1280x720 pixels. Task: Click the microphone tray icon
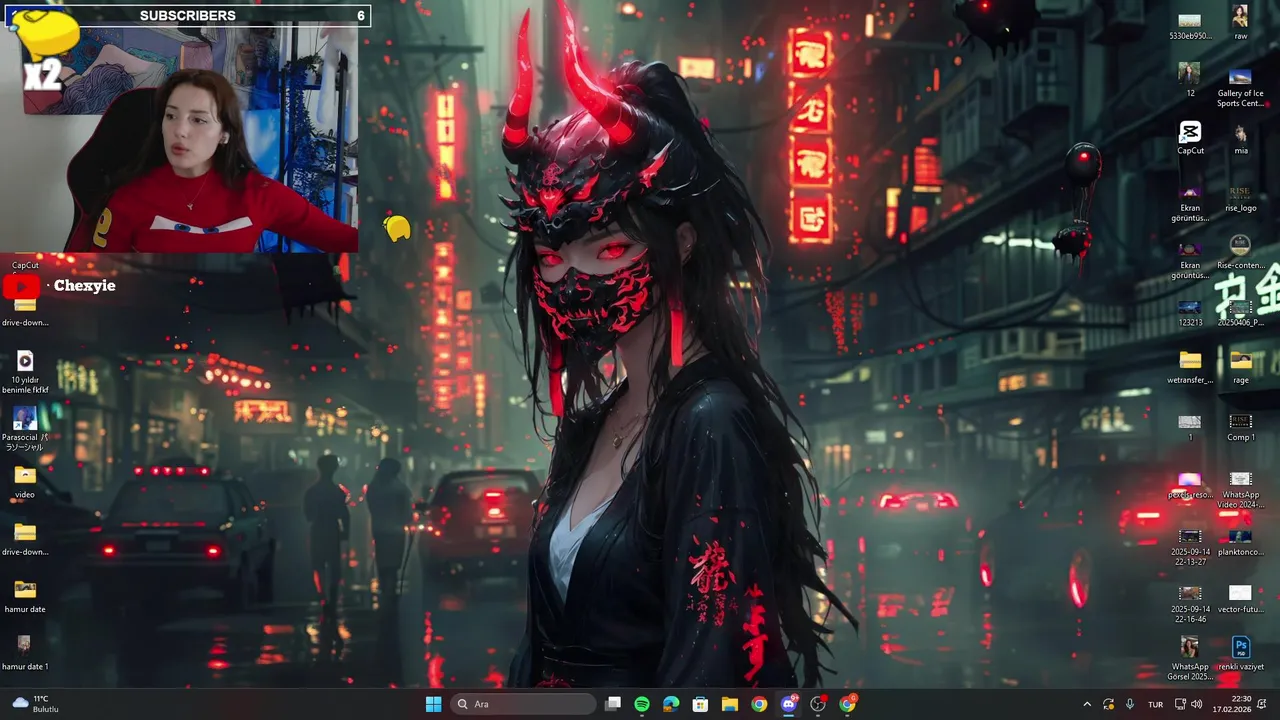1130,704
